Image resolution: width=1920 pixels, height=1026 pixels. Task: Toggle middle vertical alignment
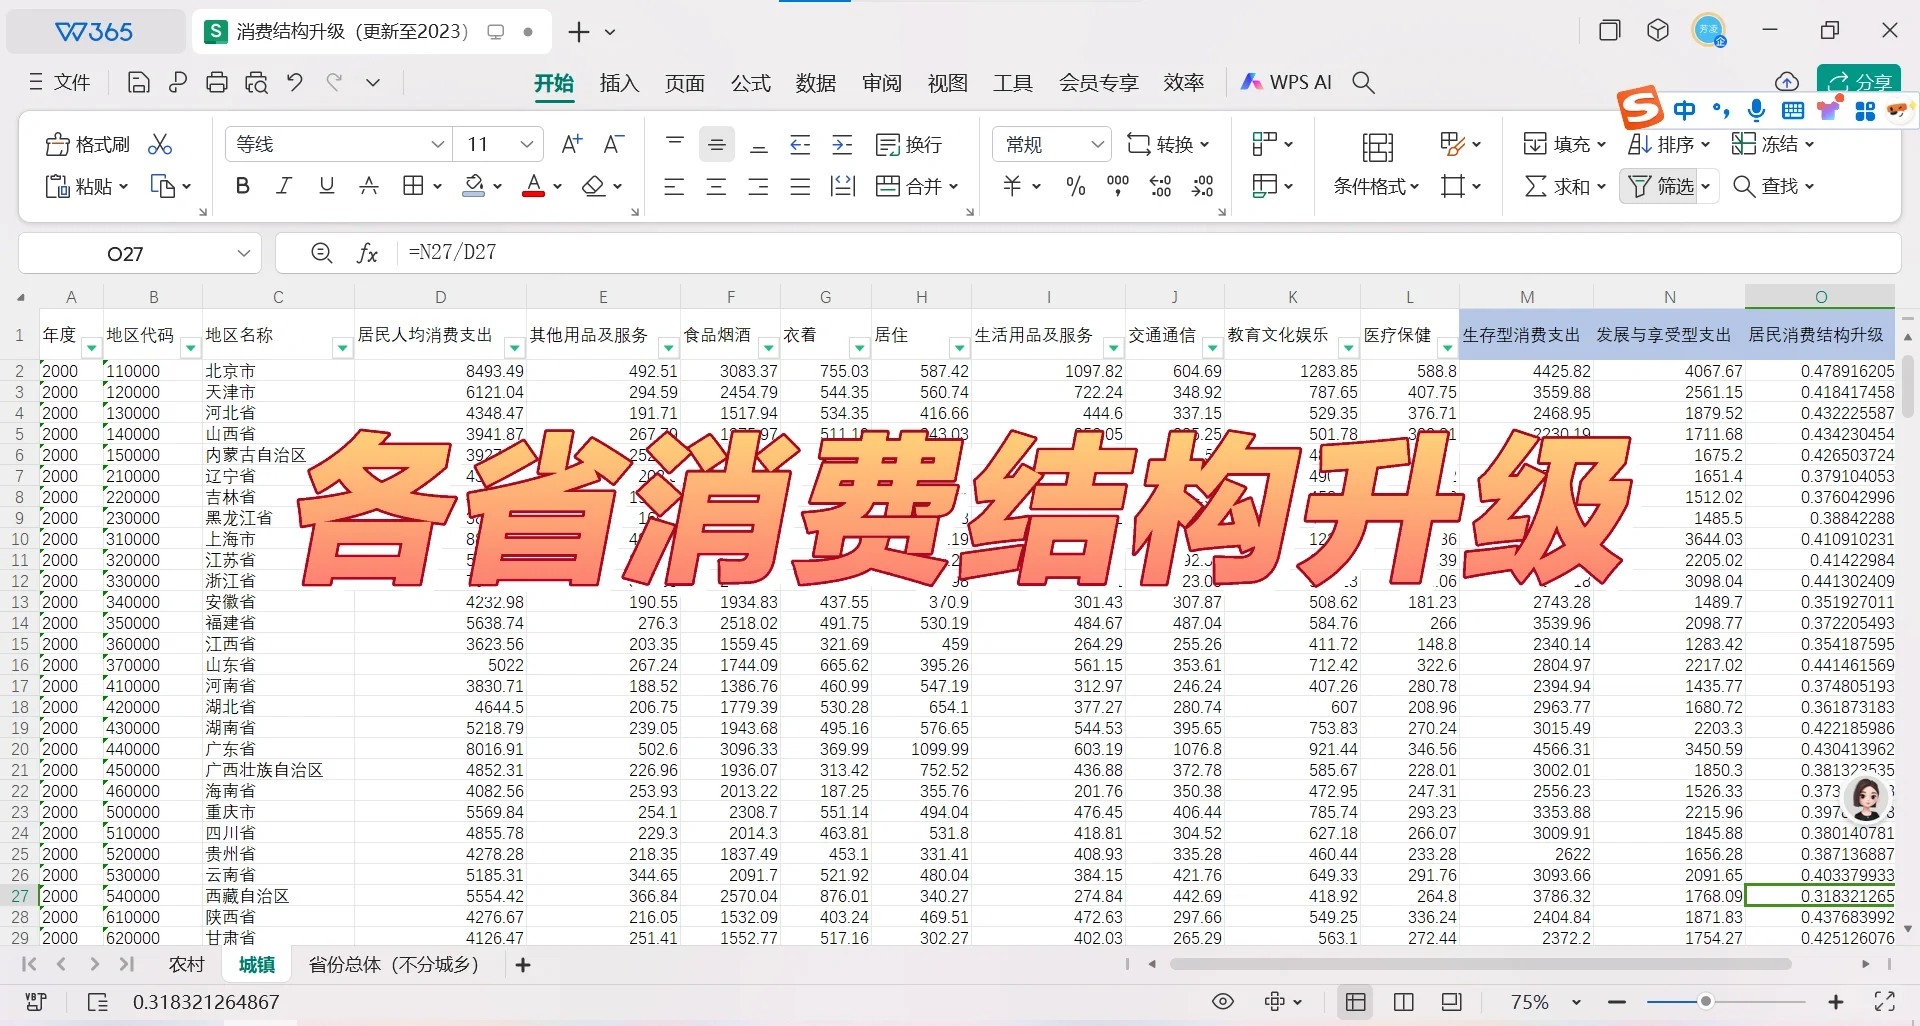(x=716, y=145)
